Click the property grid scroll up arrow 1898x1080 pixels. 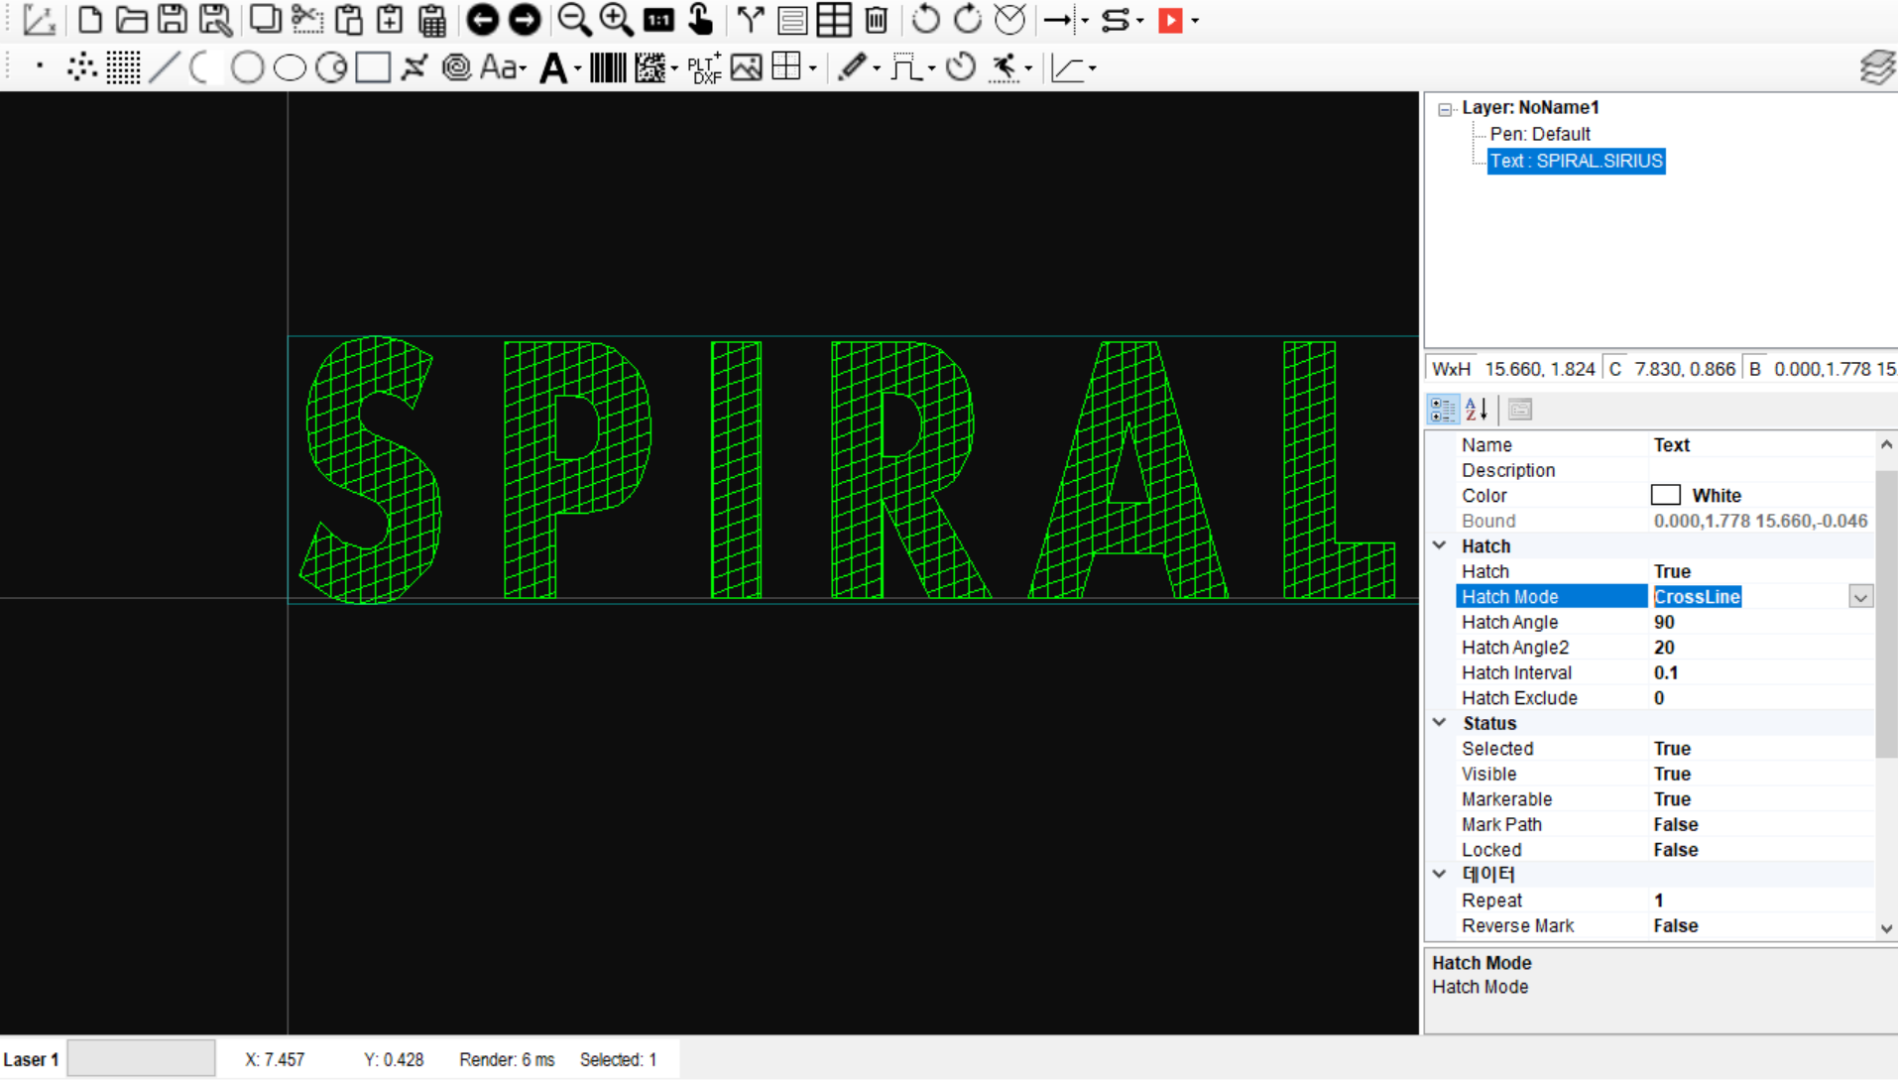click(1886, 444)
